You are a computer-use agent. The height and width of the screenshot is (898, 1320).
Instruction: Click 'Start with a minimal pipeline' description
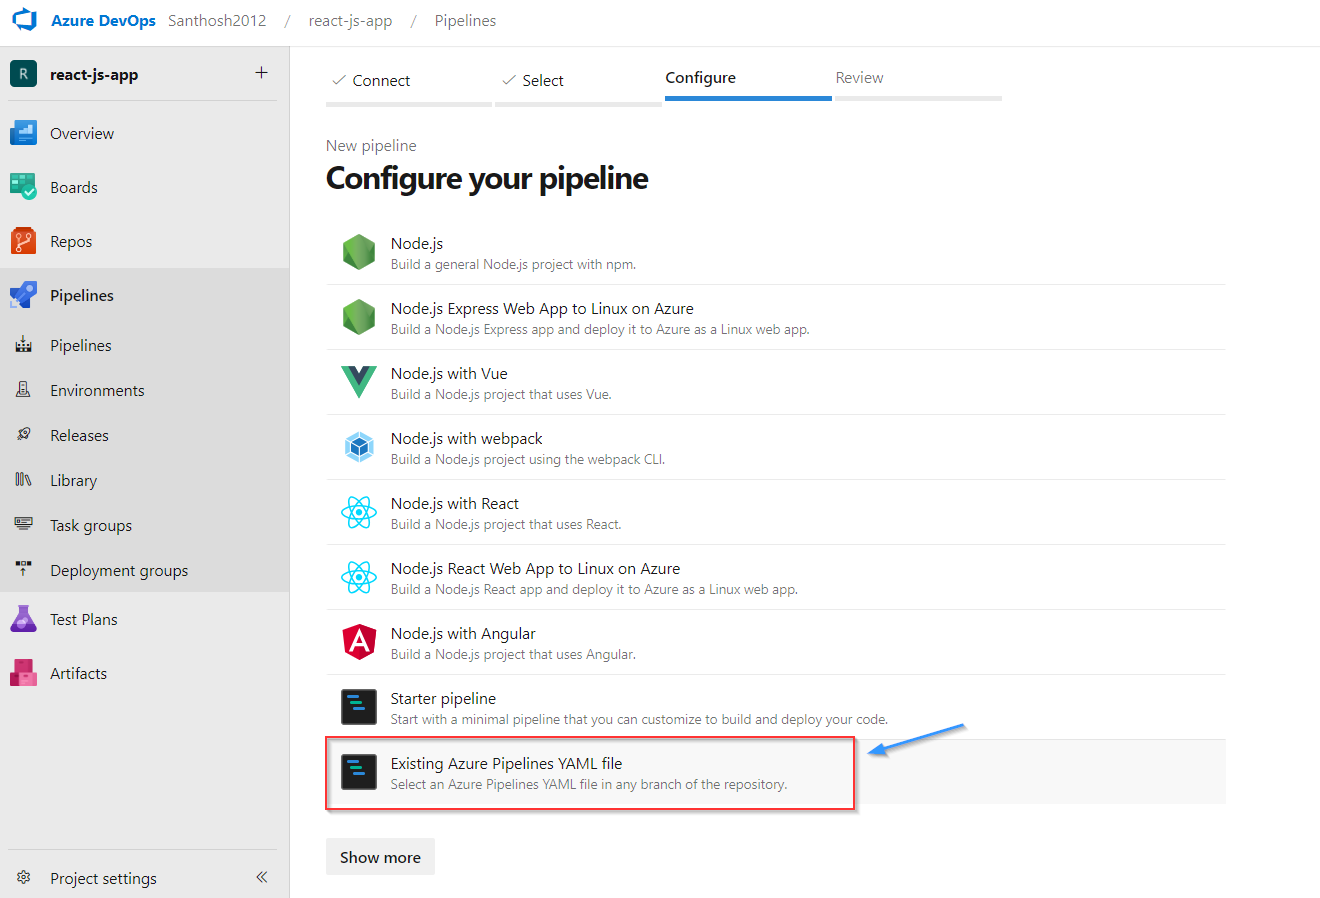point(639,719)
